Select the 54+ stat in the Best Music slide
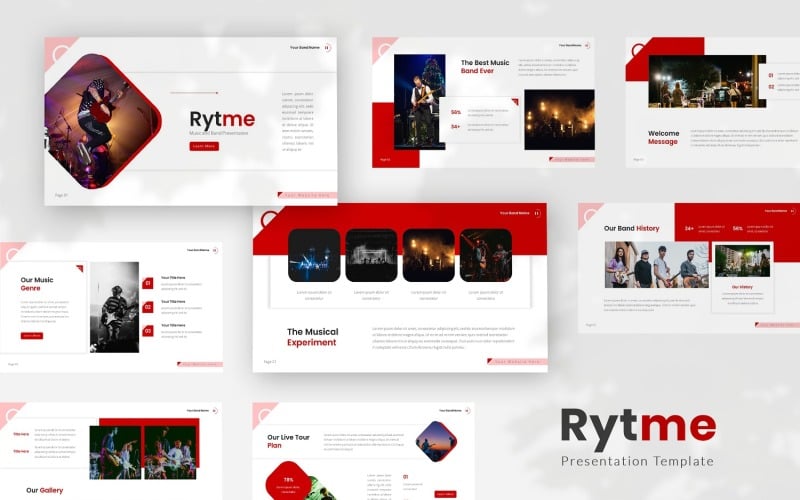Screen dimensions: 800x500 [x=456, y=127]
